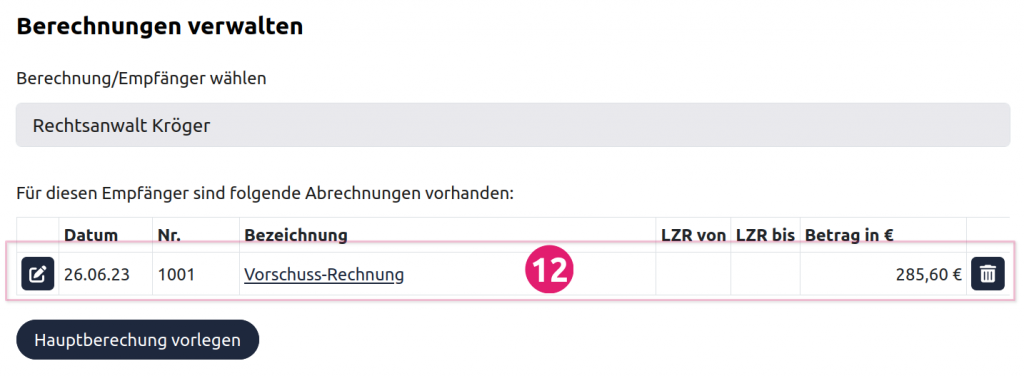Click the Berechnungen verwalten heading
This screenshot has height=376, width=1024.
159,27
